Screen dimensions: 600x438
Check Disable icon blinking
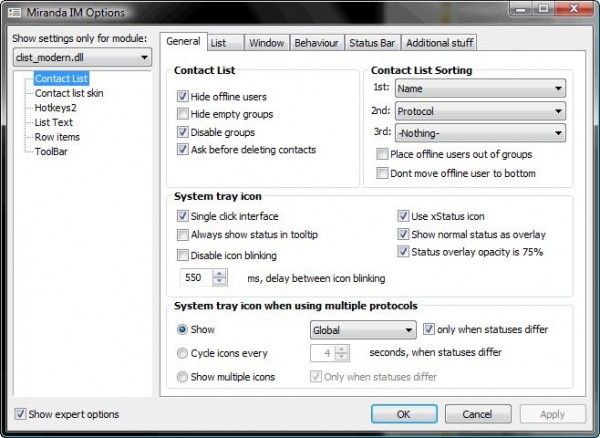tap(183, 255)
